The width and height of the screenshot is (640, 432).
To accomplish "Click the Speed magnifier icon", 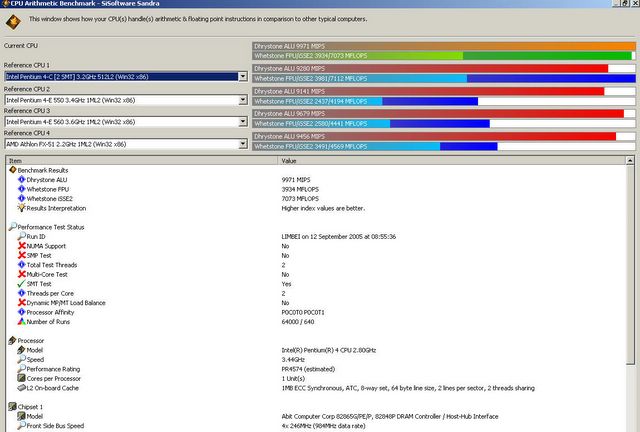I will (22, 359).
